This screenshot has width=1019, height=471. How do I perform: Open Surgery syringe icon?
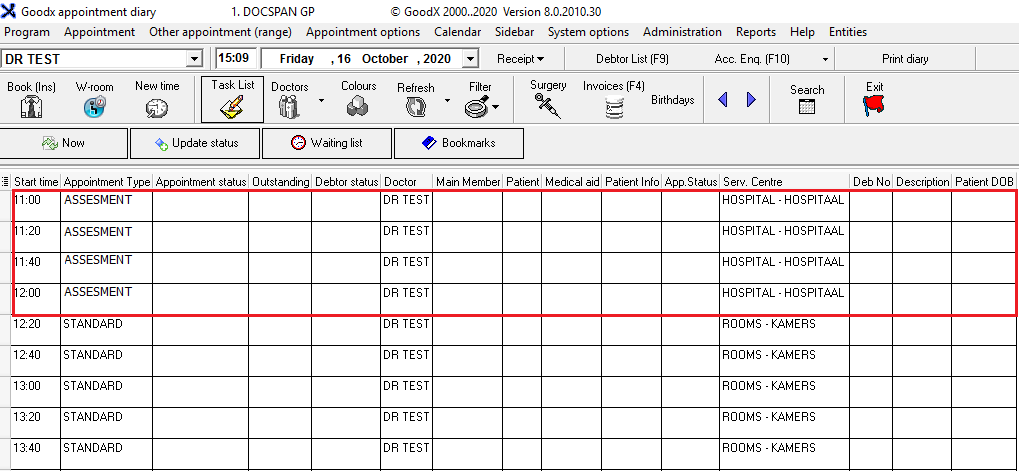(547, 106)
